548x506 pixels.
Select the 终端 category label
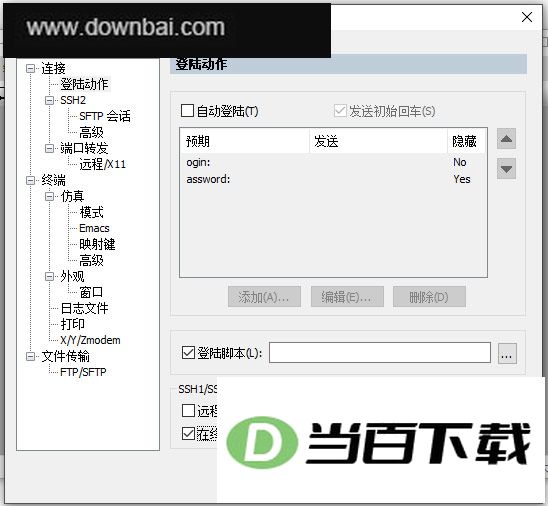pyautogui.click(x=53, y=181)
